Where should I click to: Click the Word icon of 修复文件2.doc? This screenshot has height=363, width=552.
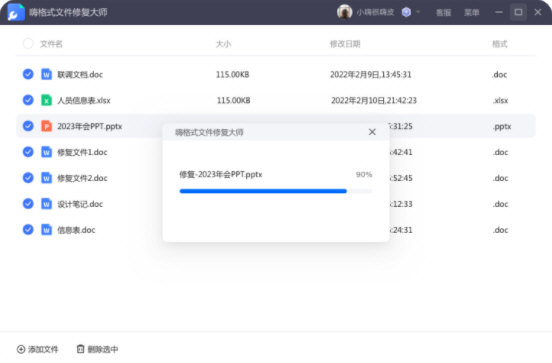point(46,178)
